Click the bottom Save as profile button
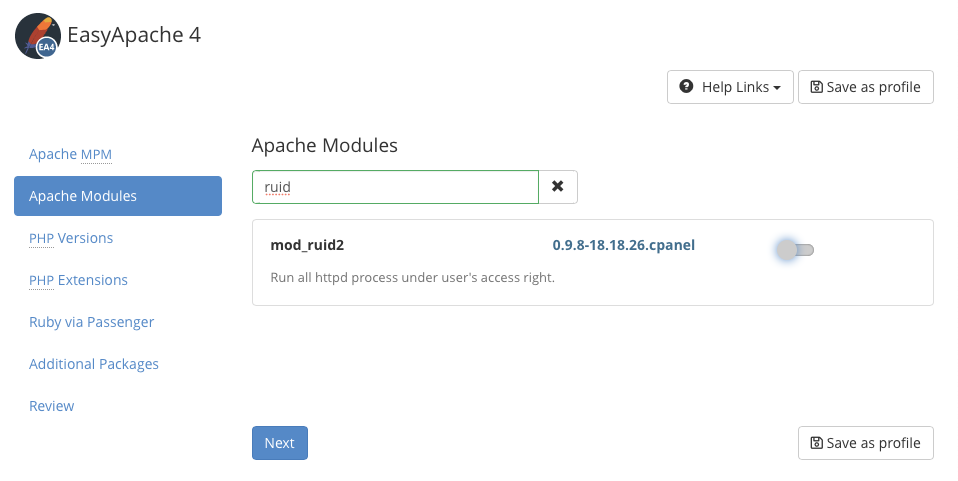The image size is (958, 481). (x=866, y=443)
